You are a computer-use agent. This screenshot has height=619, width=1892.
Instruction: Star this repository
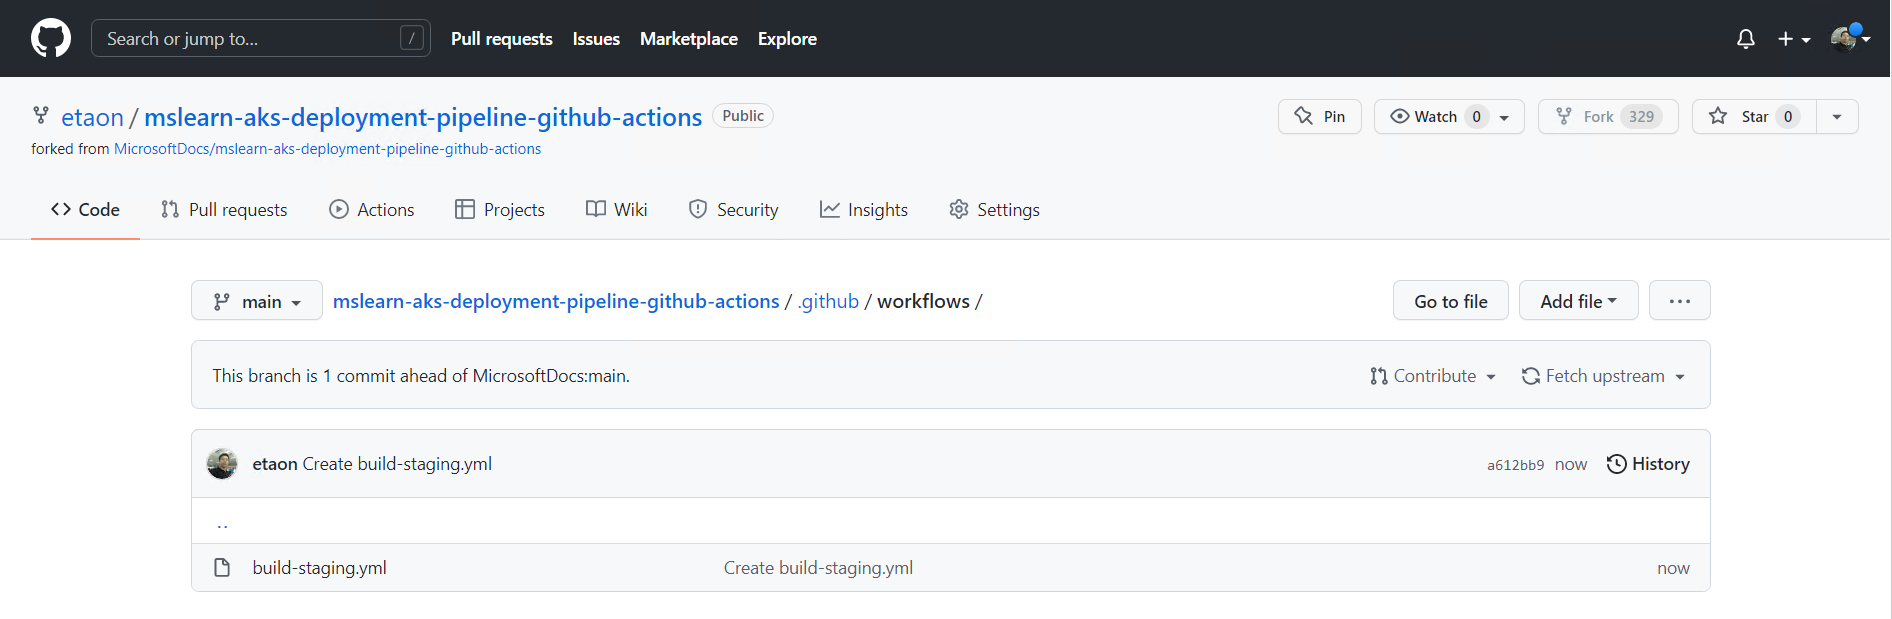click(1754, 116)
